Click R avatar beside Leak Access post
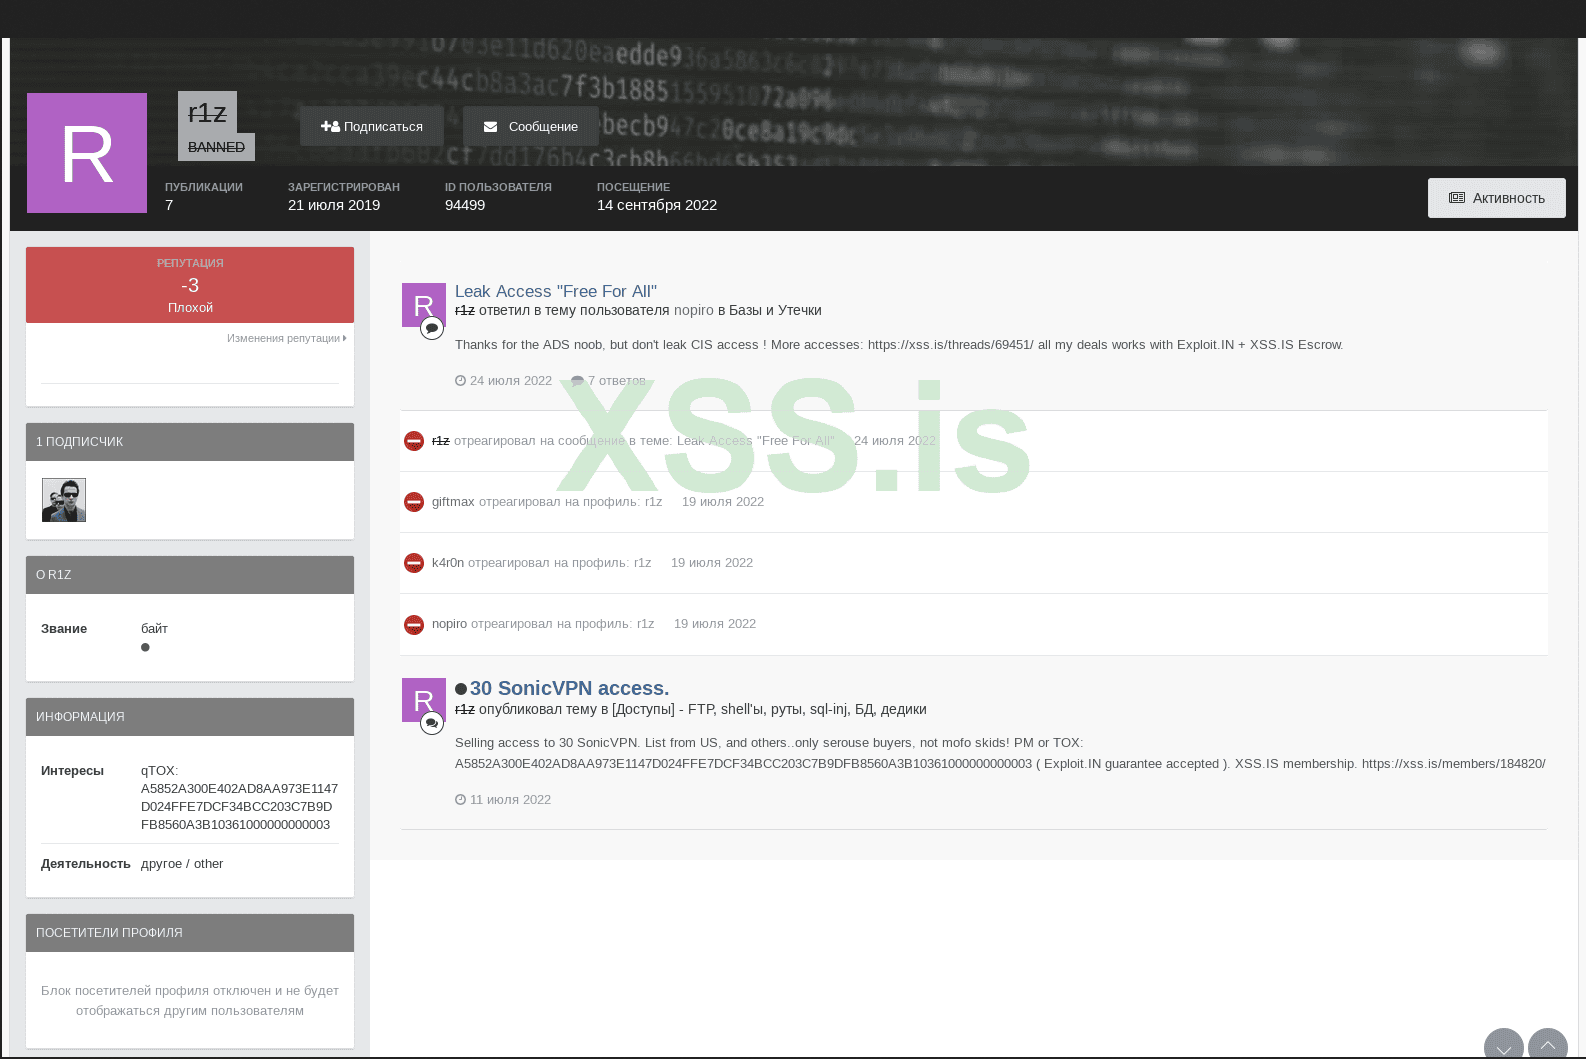Screen dimensions: 1586x1059 pyautogui.click(x=424, y=305)
